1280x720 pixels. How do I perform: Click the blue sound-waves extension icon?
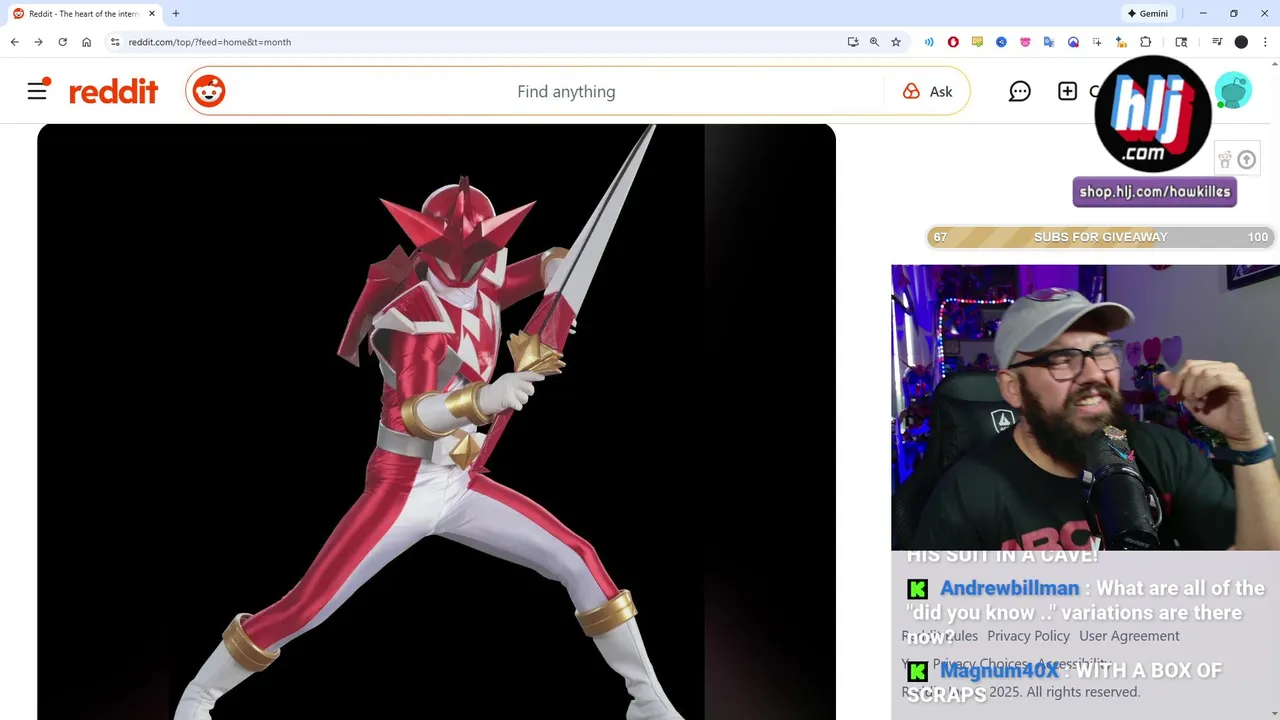click(x=929, y=42)
